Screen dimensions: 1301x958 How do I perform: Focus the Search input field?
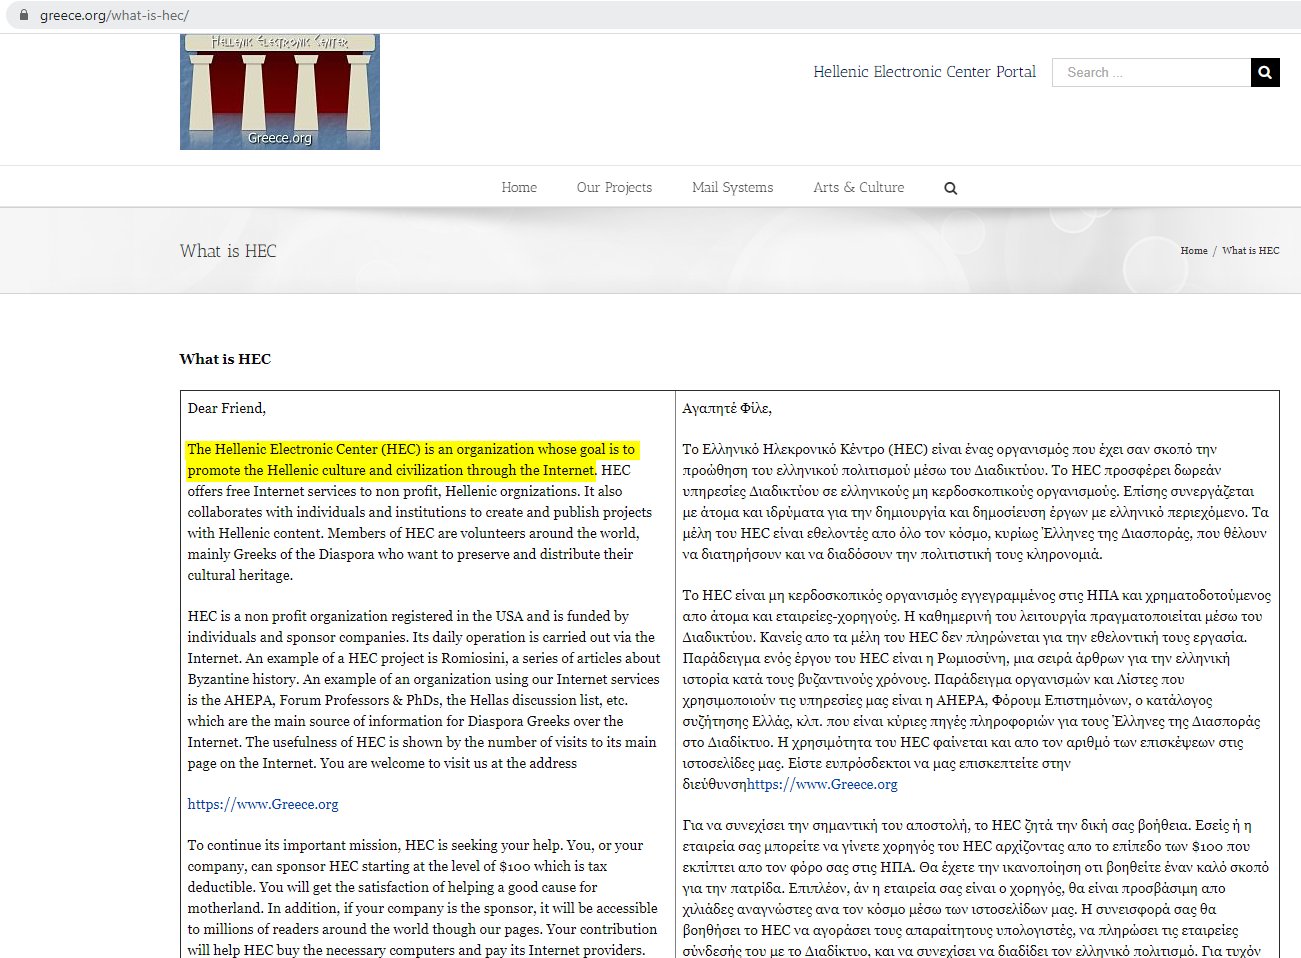coord(1151,72)
